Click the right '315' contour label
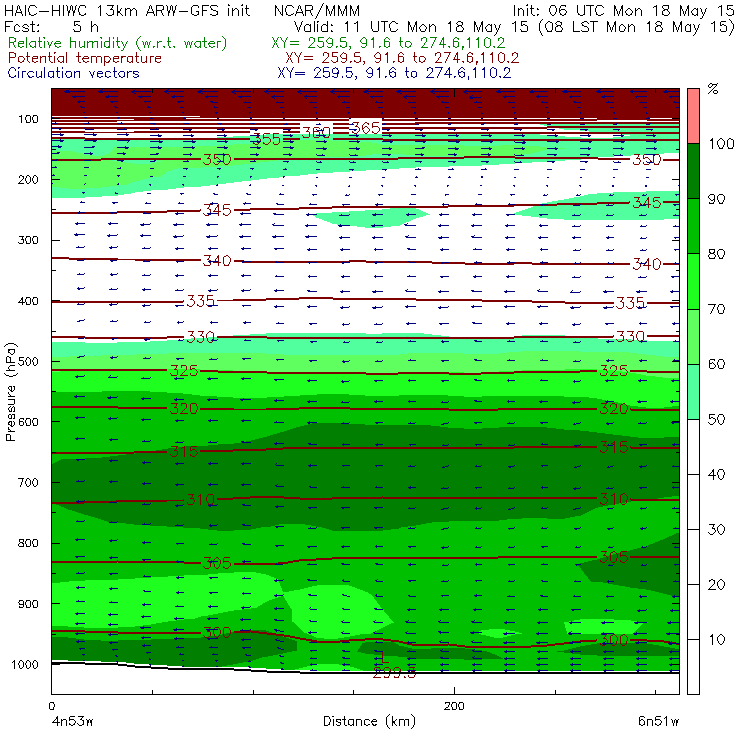This screenshot has height=740, width=740. tap(614, 447)
